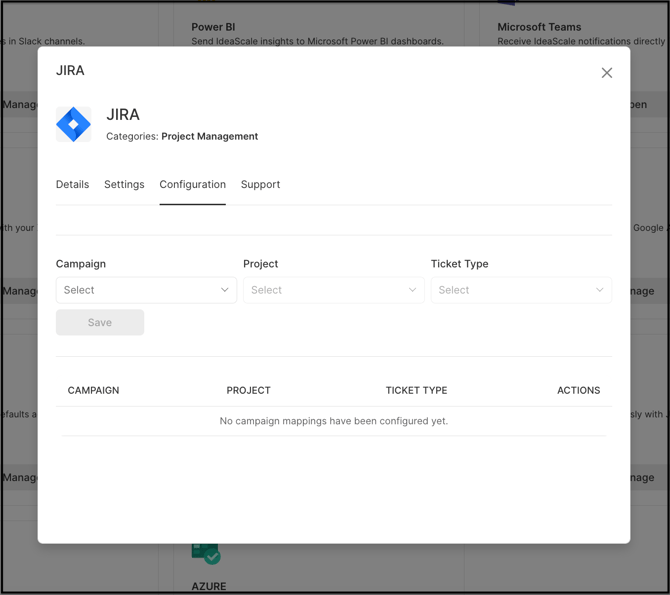Click the Azure icon behind the dialog

(x=206, y=554)
